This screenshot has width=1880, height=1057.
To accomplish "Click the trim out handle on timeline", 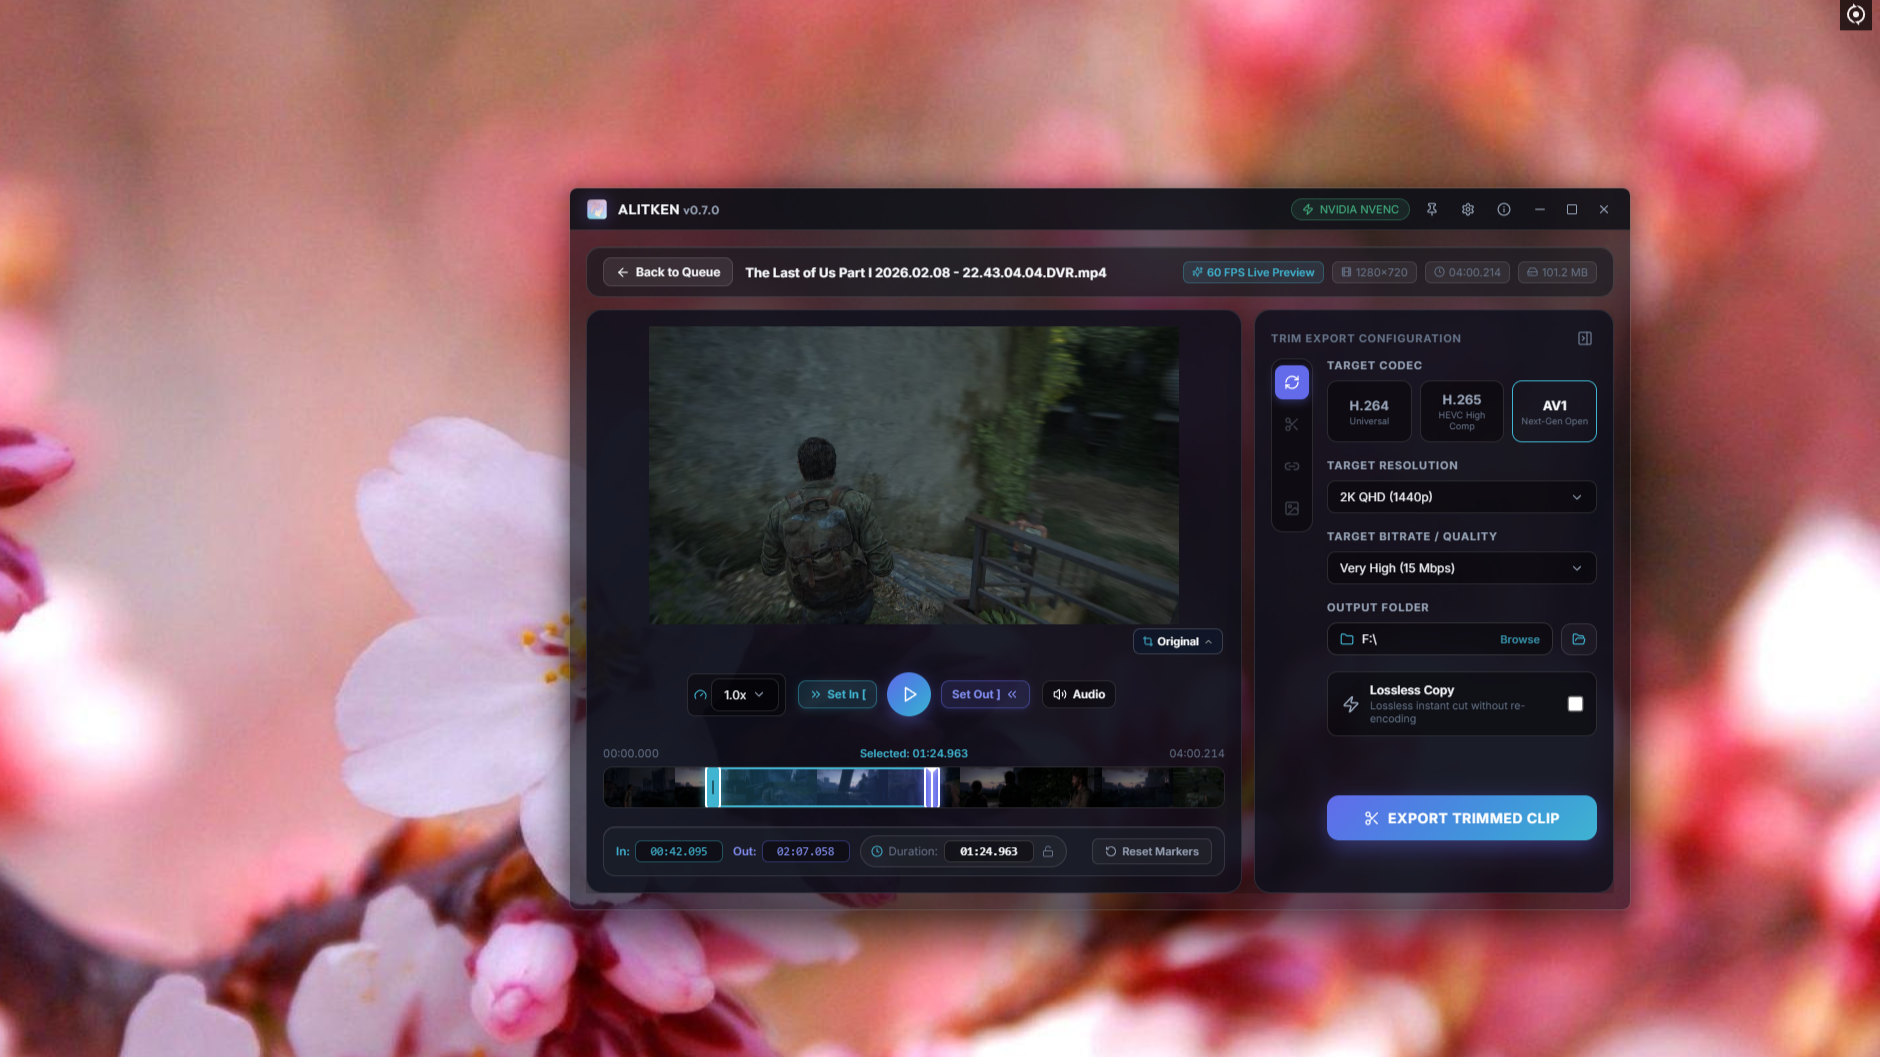I will (932, 787).
